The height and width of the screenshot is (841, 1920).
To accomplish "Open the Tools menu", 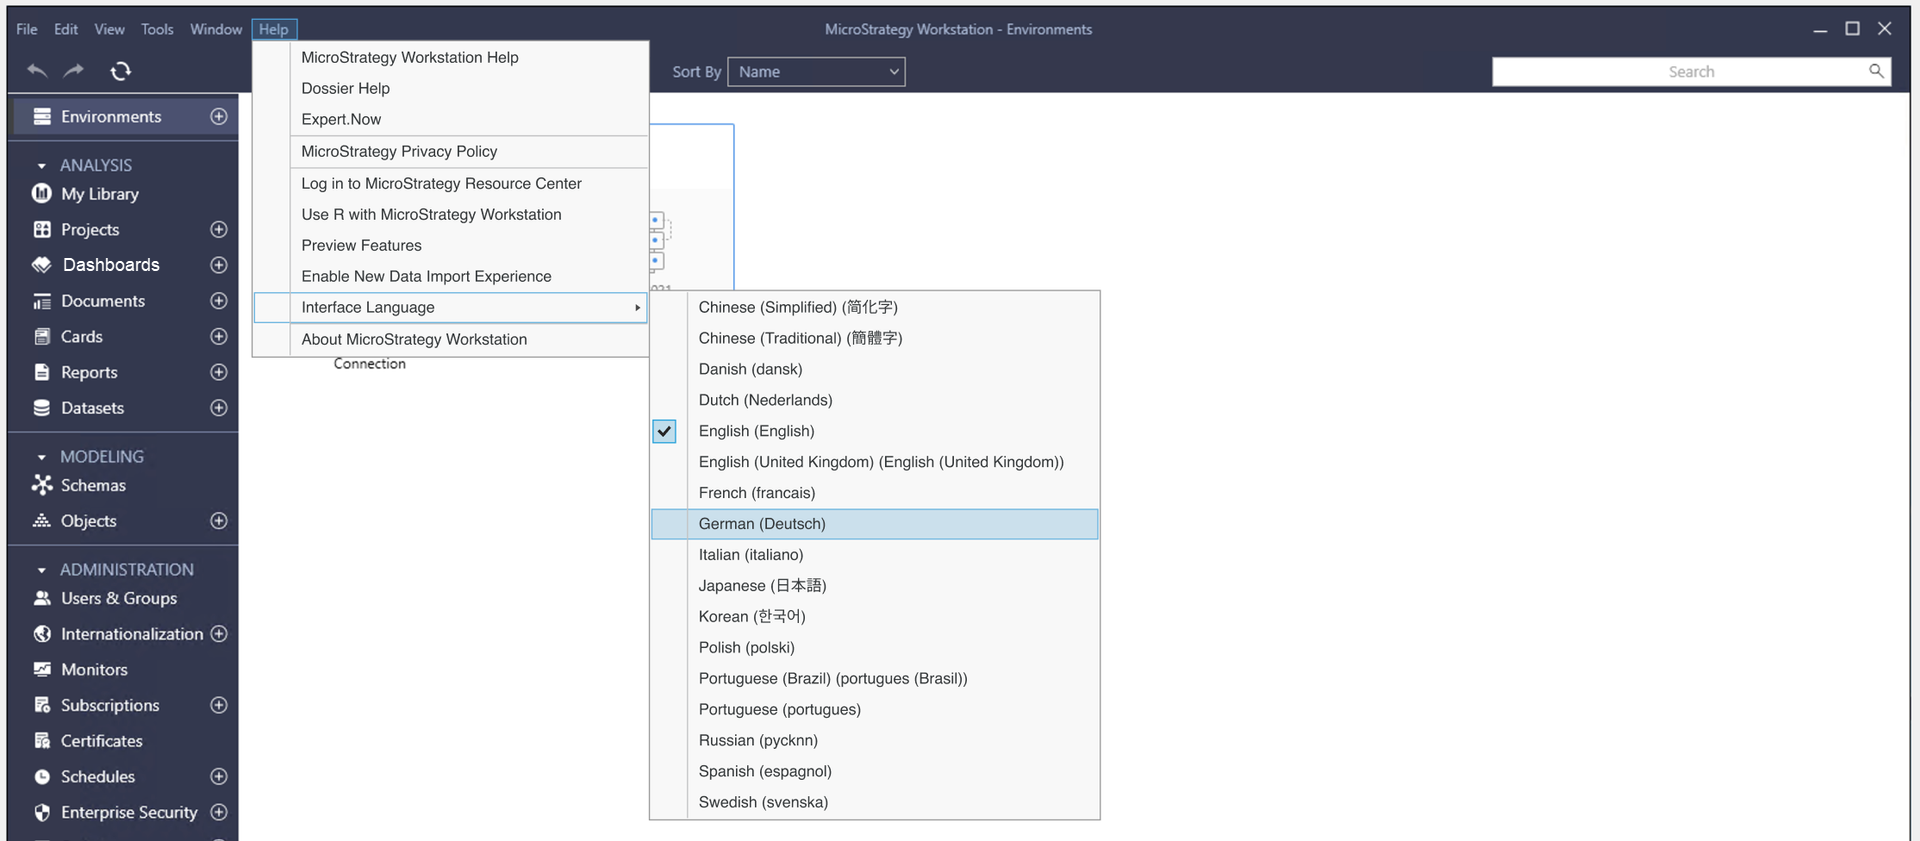I will (157, 29).
